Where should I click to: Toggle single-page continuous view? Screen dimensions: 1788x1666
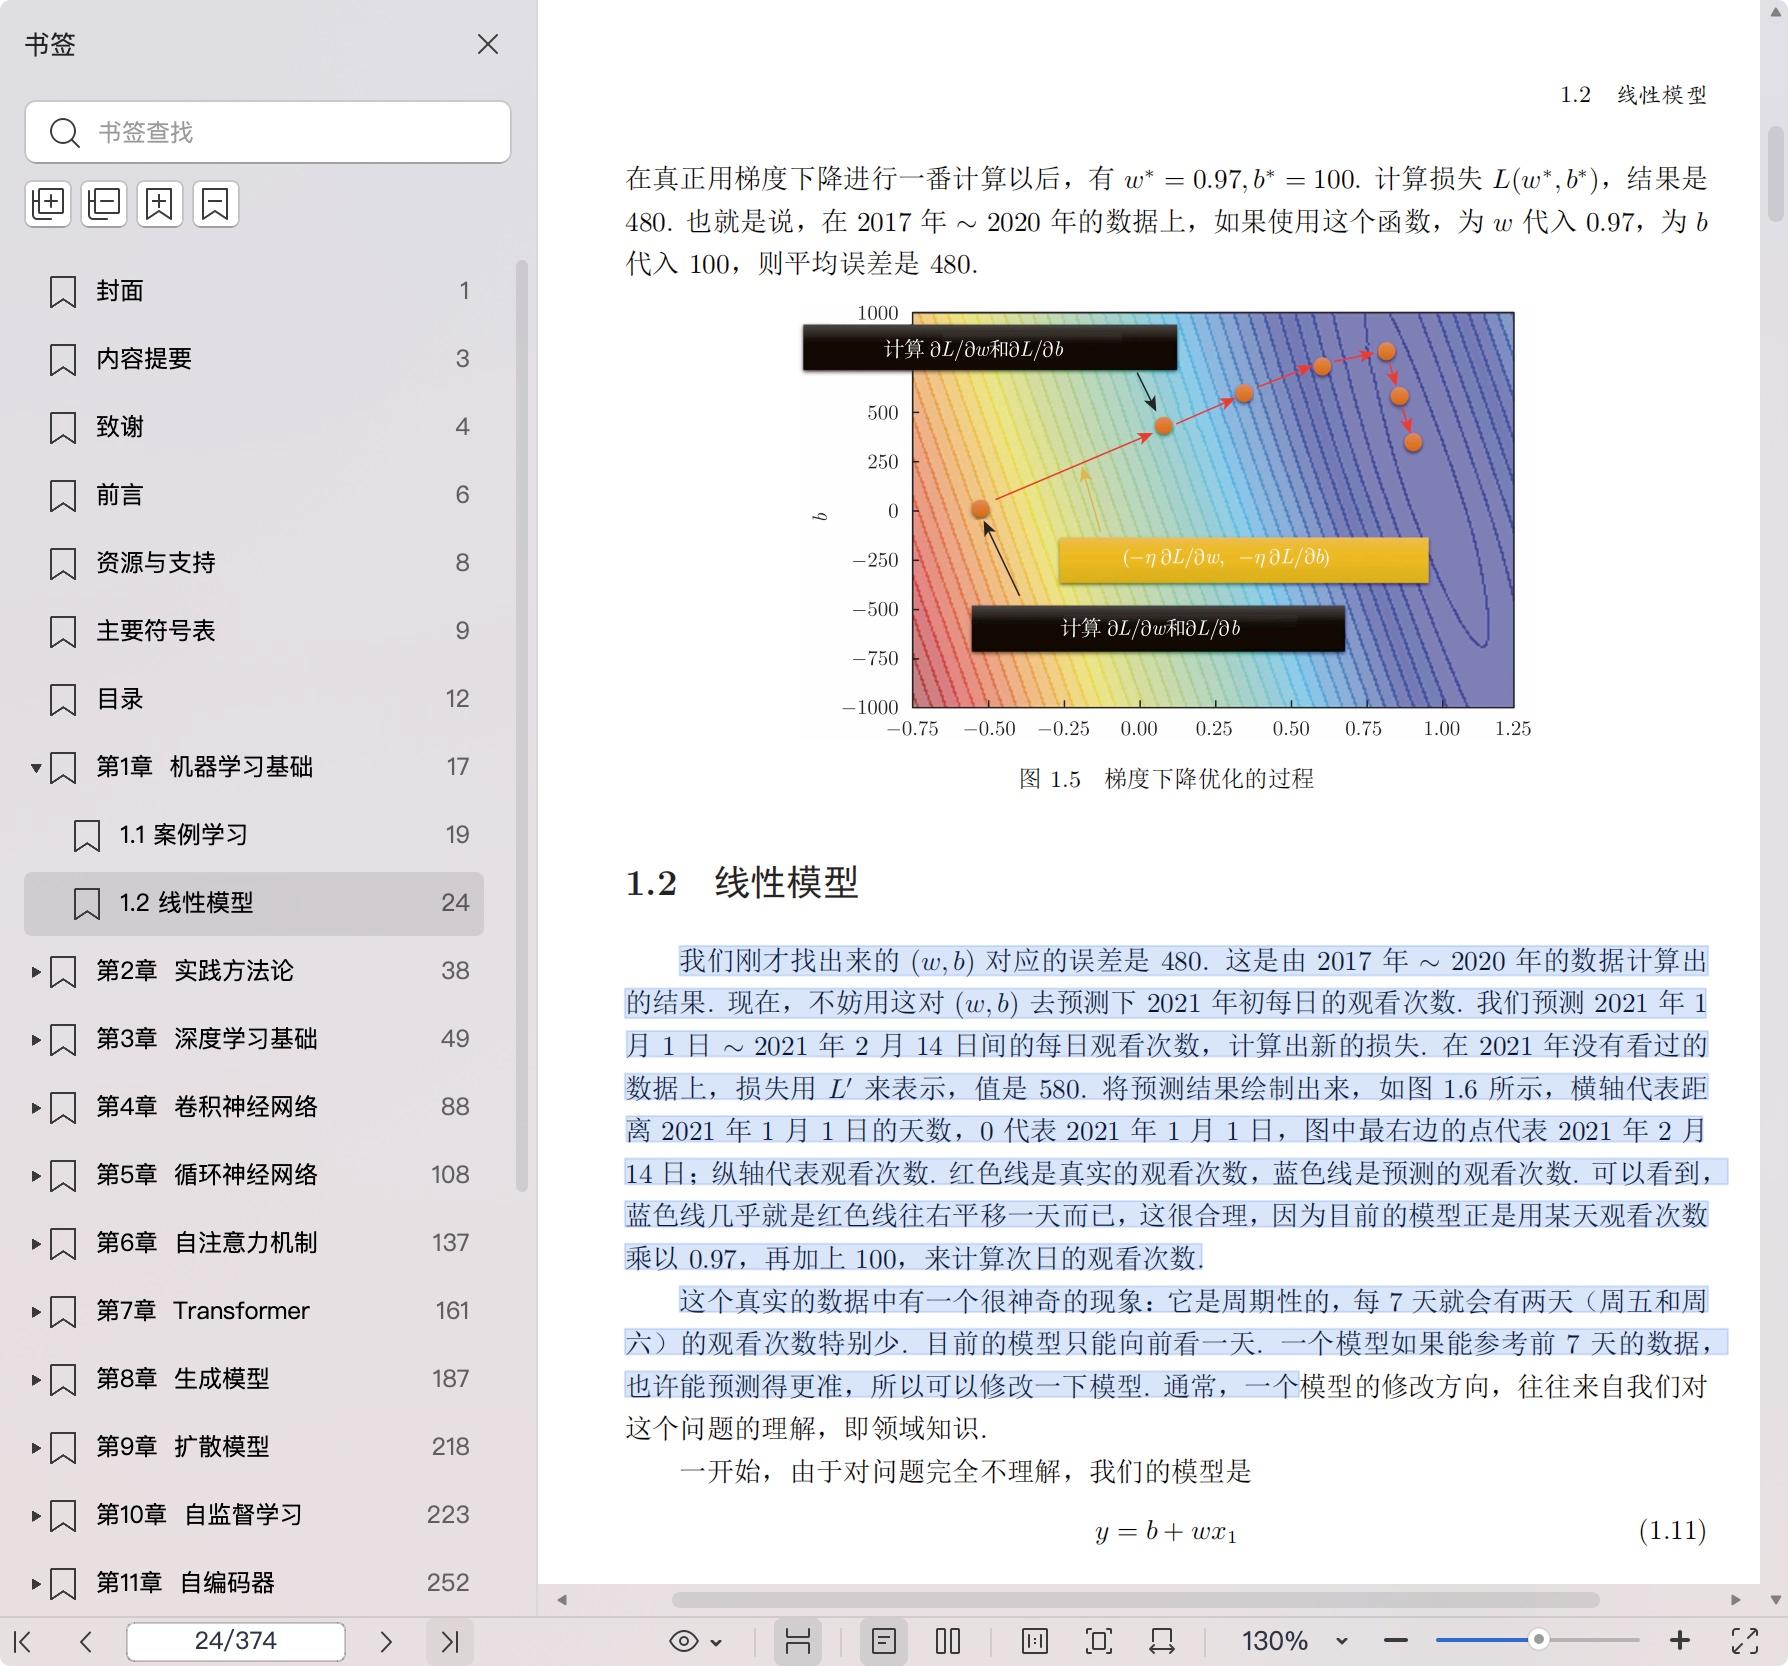[884, 1641]
